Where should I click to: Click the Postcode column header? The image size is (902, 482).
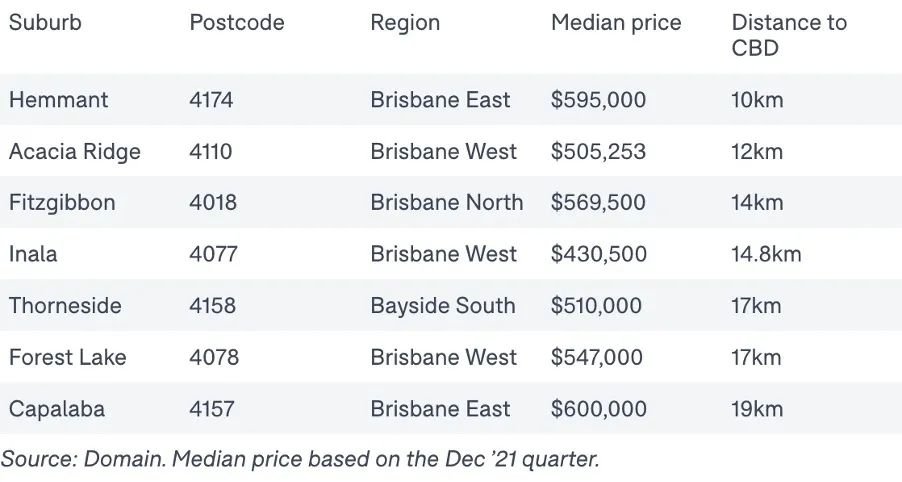236,23
